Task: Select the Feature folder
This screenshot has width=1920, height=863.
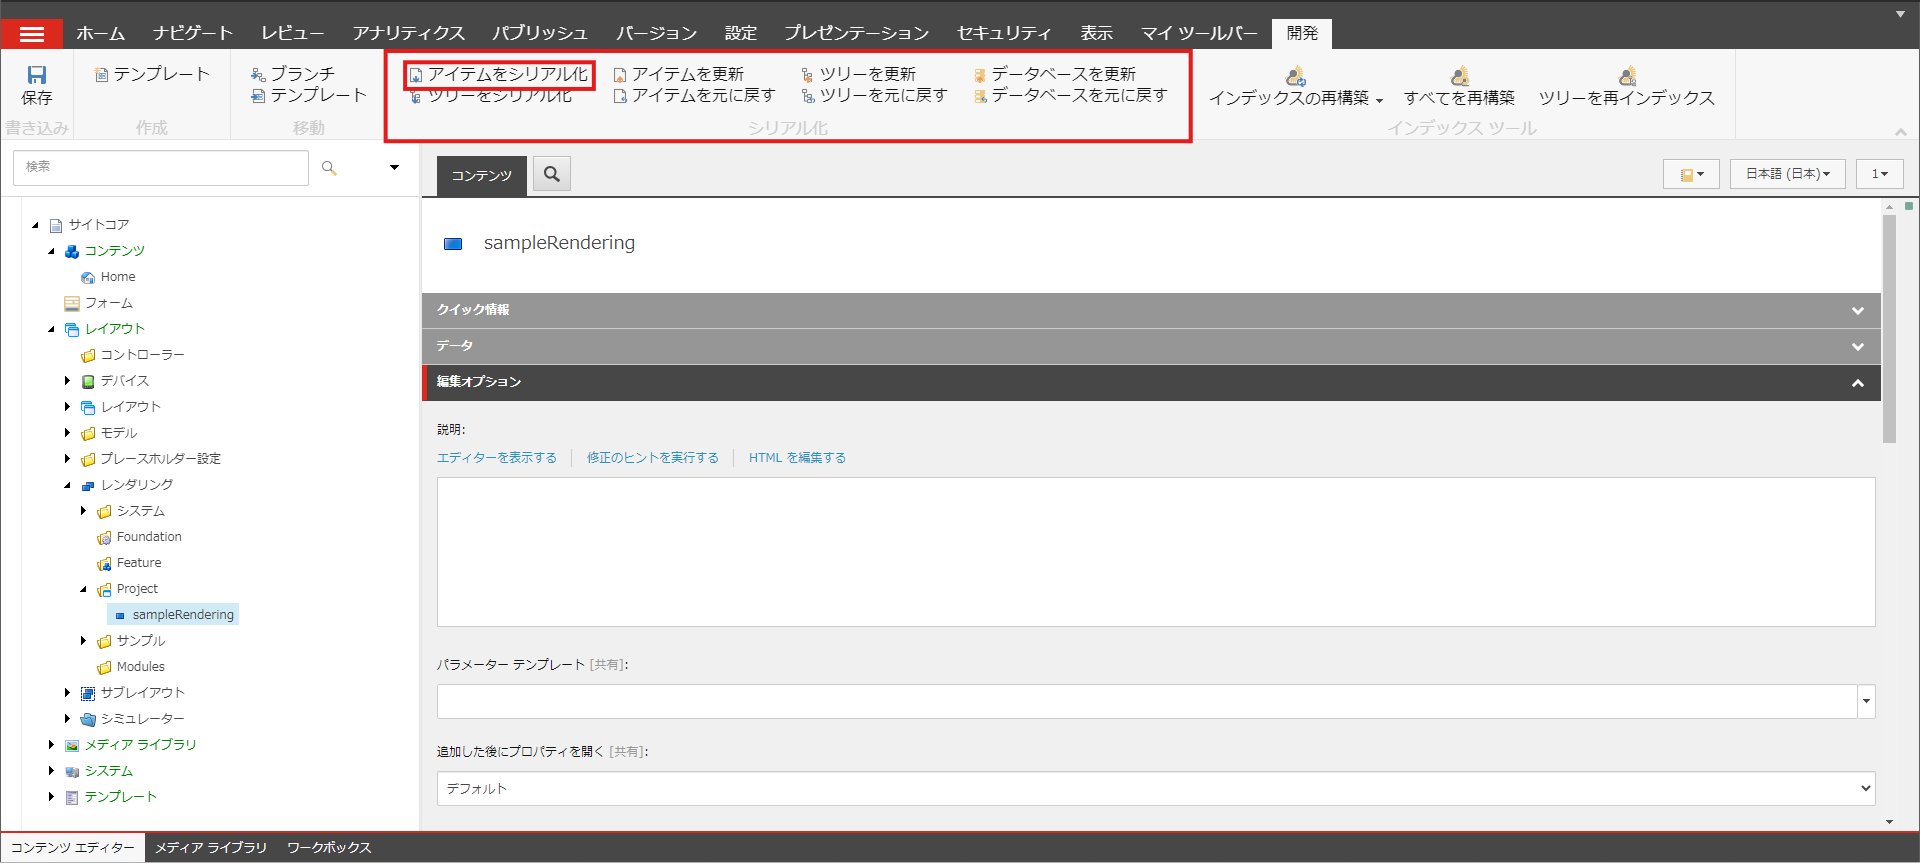Action: [x=139, y=563]
